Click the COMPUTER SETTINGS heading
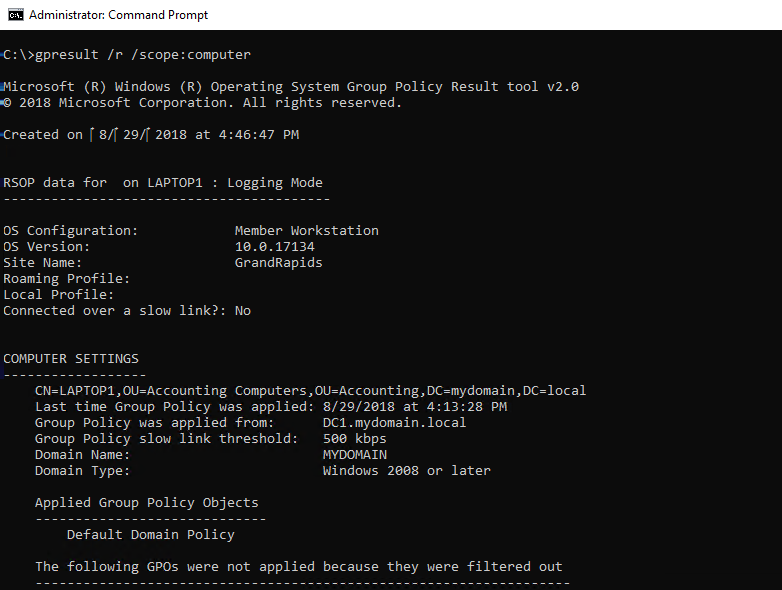The width and height of the screenshot is (782, 590). point(71,359)
